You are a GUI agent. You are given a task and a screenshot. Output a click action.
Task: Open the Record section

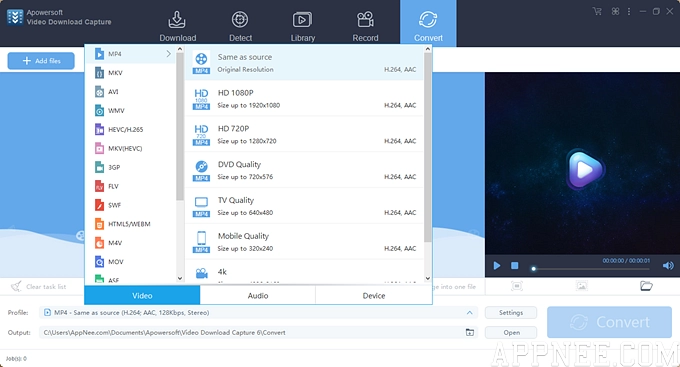365,26
